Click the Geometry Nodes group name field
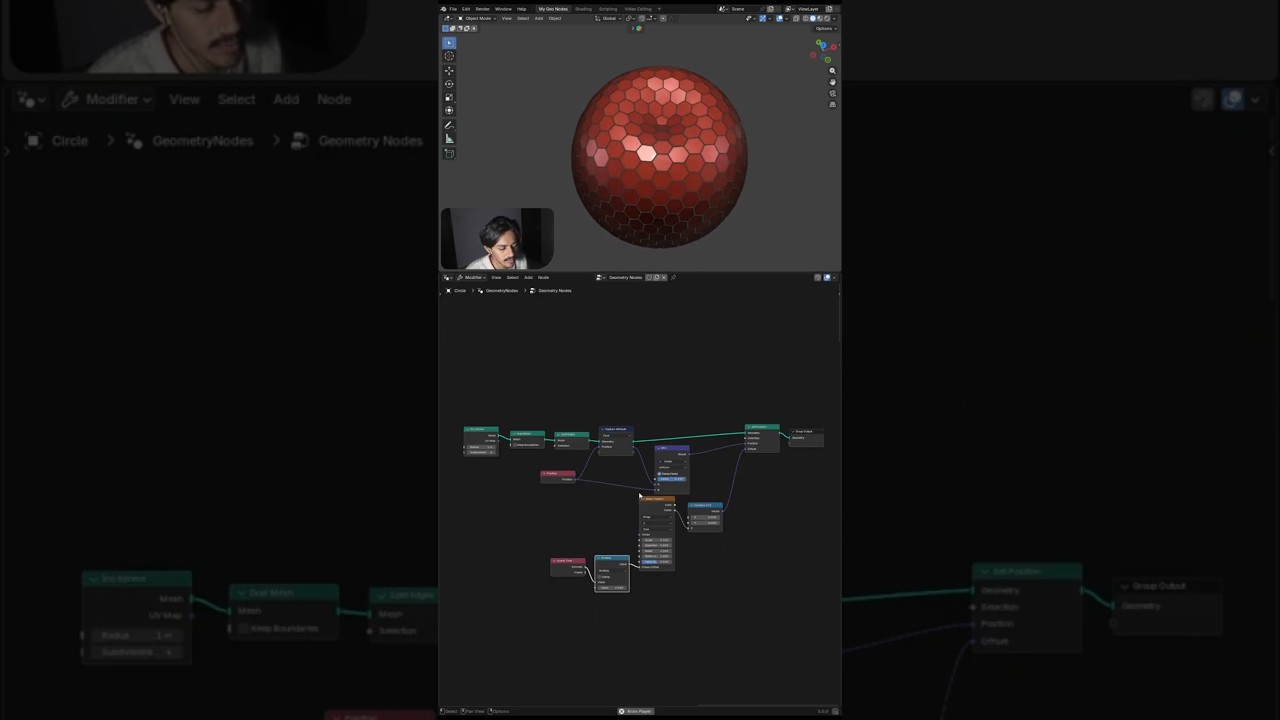 click(625, 277)
